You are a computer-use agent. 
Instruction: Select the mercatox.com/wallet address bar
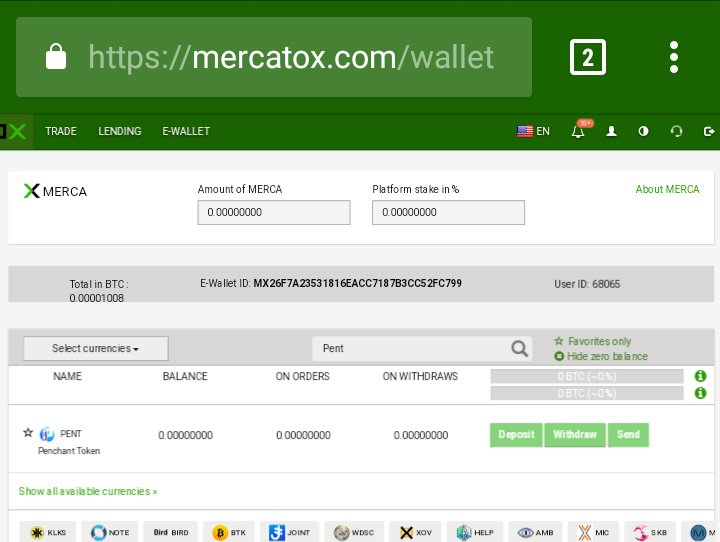274,57
